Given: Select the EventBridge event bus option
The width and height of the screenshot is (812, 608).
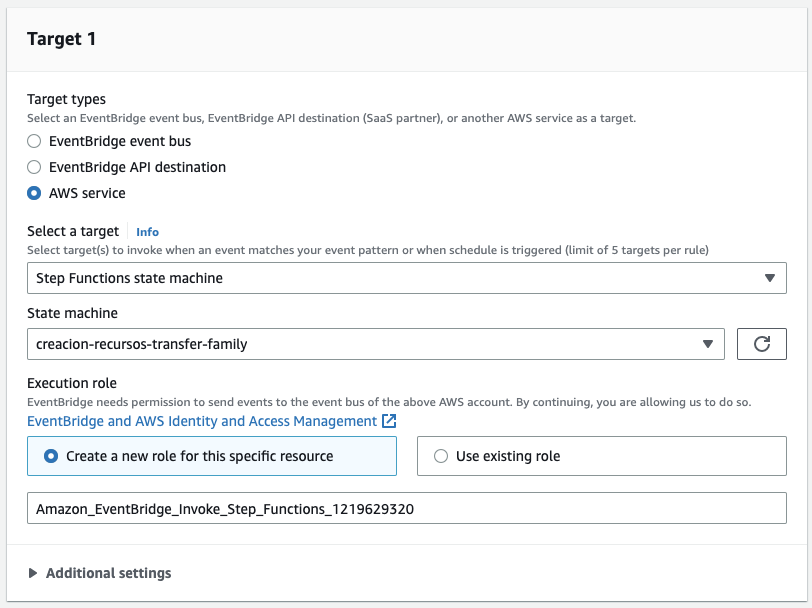Looking at the screenshot, I should (35, 141).
